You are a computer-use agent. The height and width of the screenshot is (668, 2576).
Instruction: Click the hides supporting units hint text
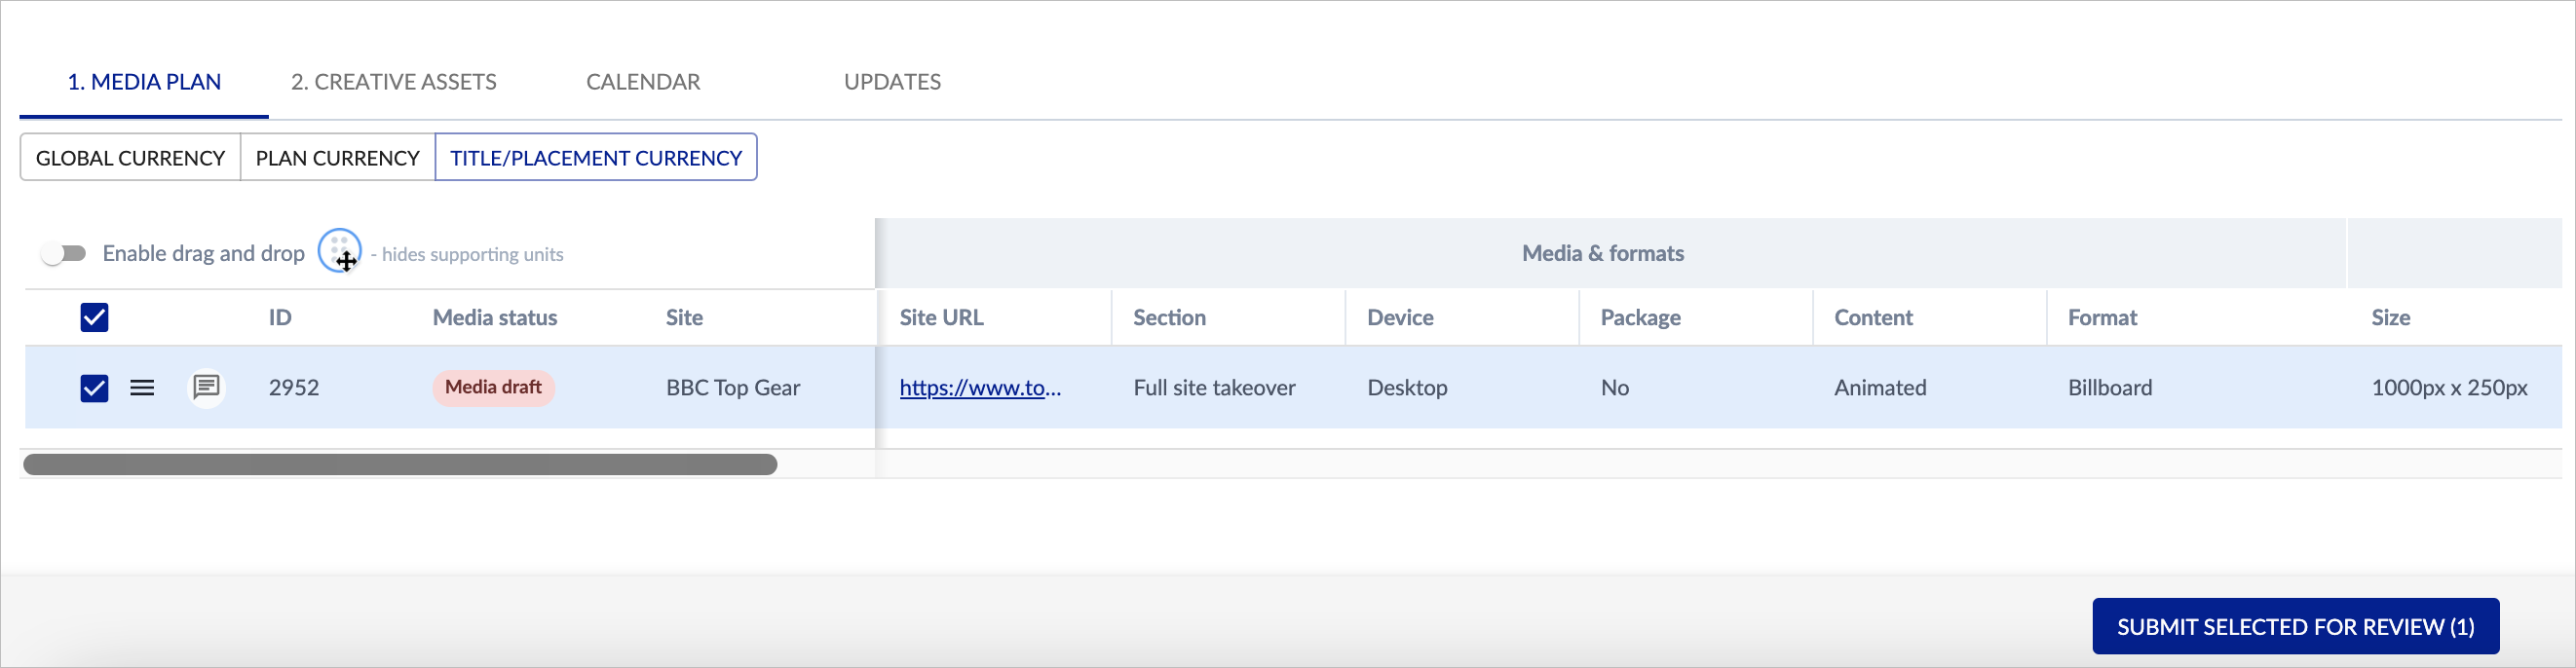coord(467,254)
